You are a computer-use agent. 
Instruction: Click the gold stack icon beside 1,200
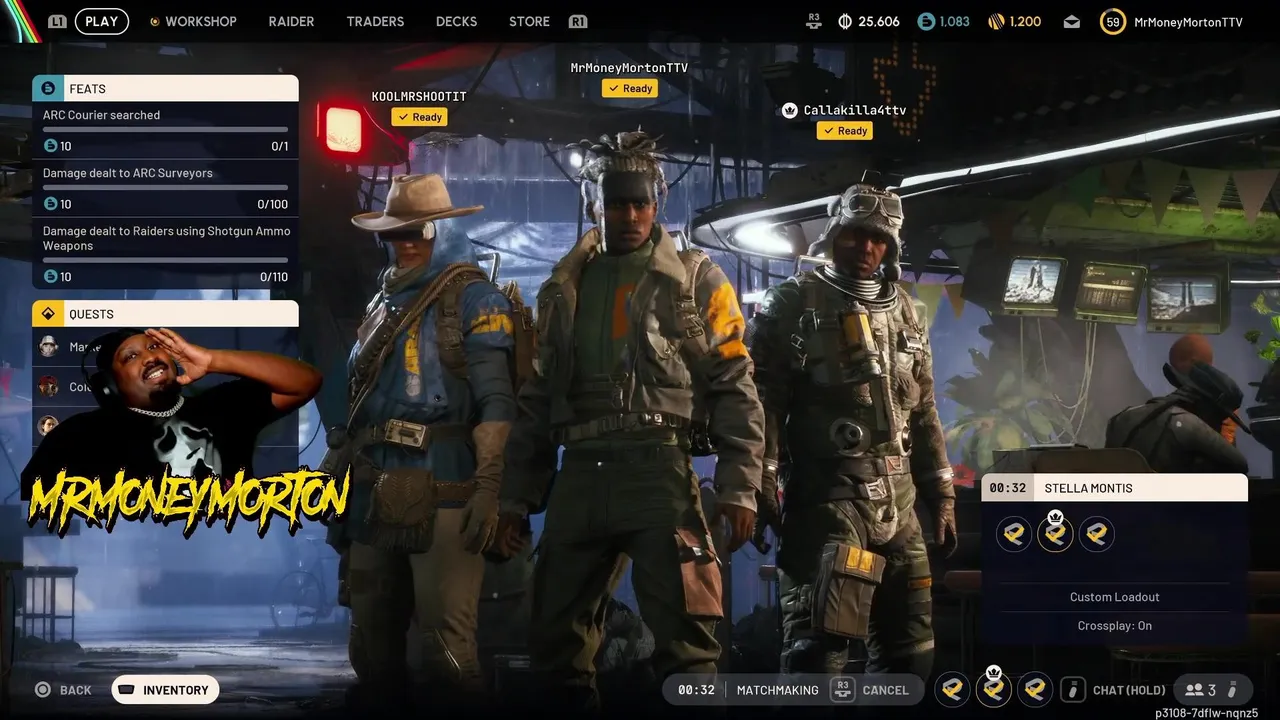pyautogui.click(x=995, y=21)
